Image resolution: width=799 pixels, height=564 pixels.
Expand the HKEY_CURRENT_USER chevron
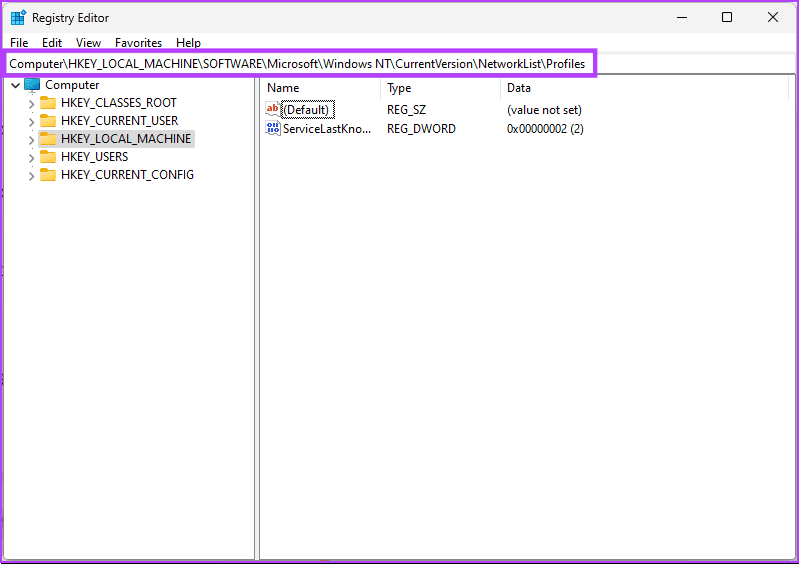(x=31, y=122)
